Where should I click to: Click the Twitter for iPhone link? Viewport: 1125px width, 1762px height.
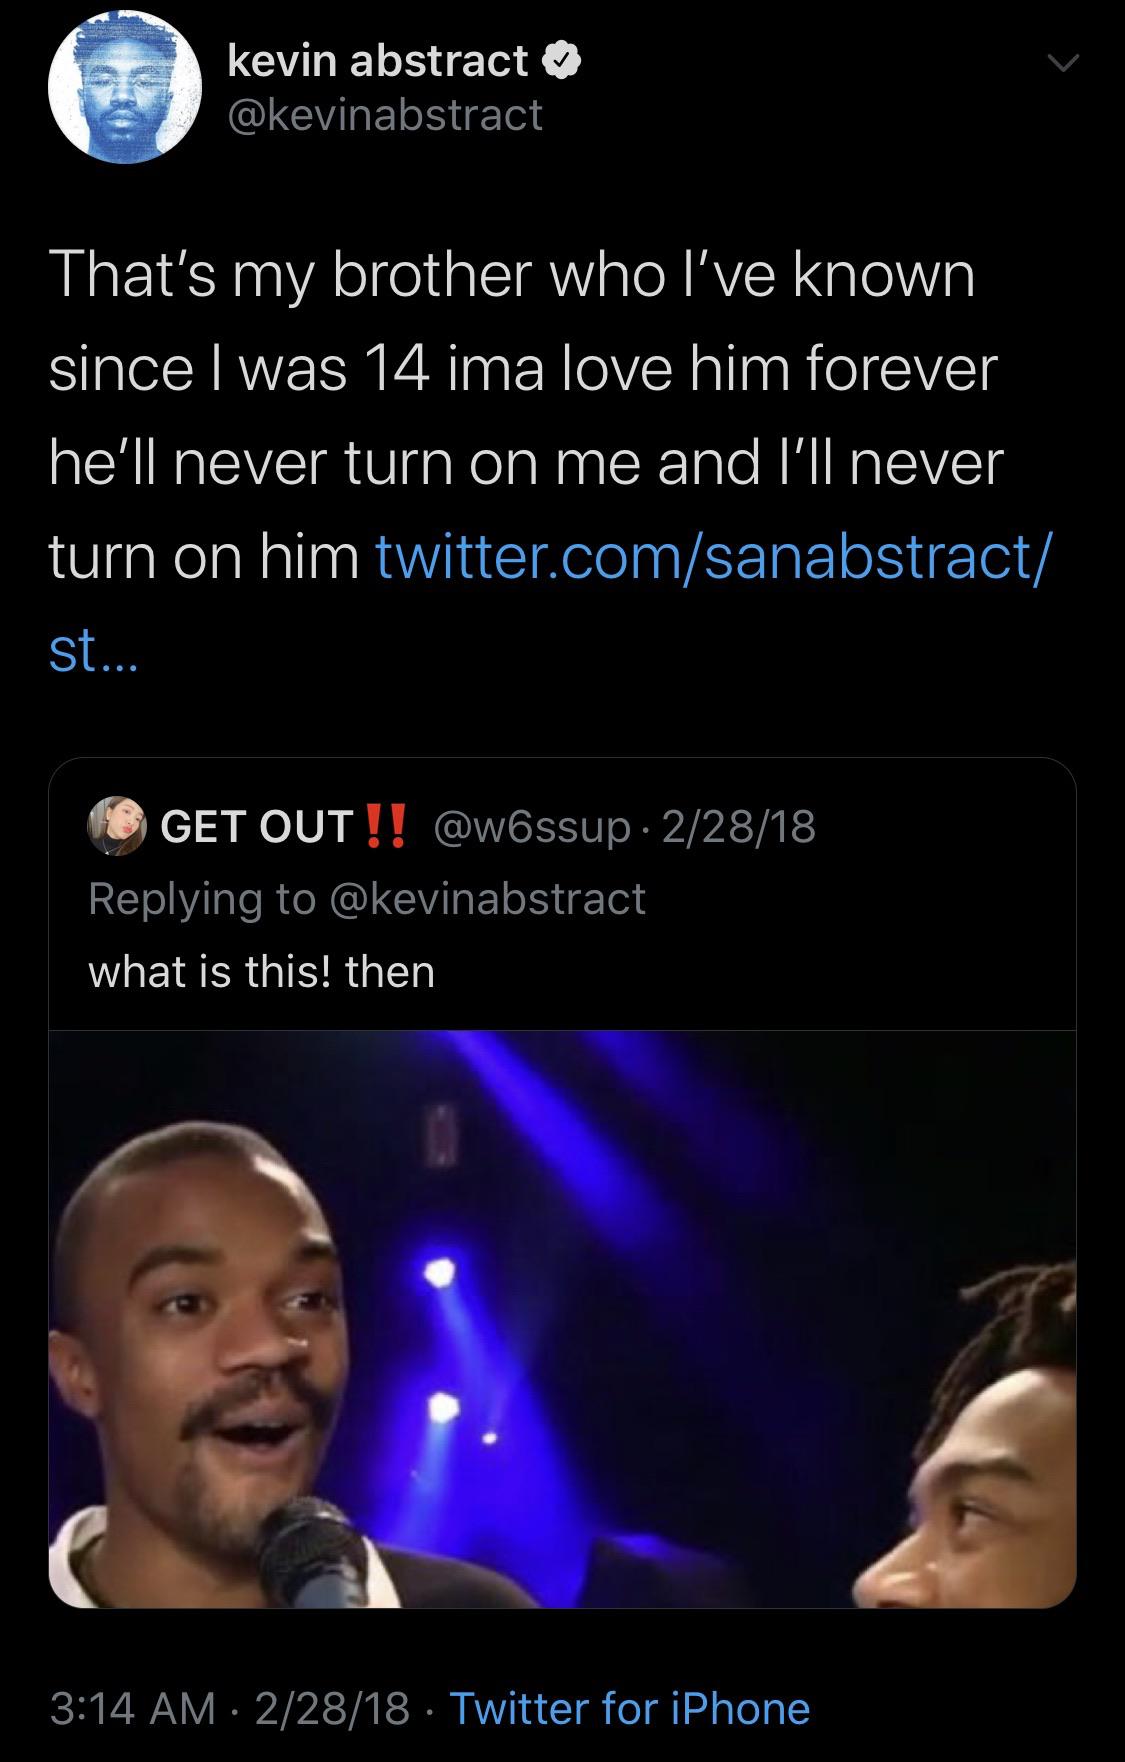(x=630, y=1708)
